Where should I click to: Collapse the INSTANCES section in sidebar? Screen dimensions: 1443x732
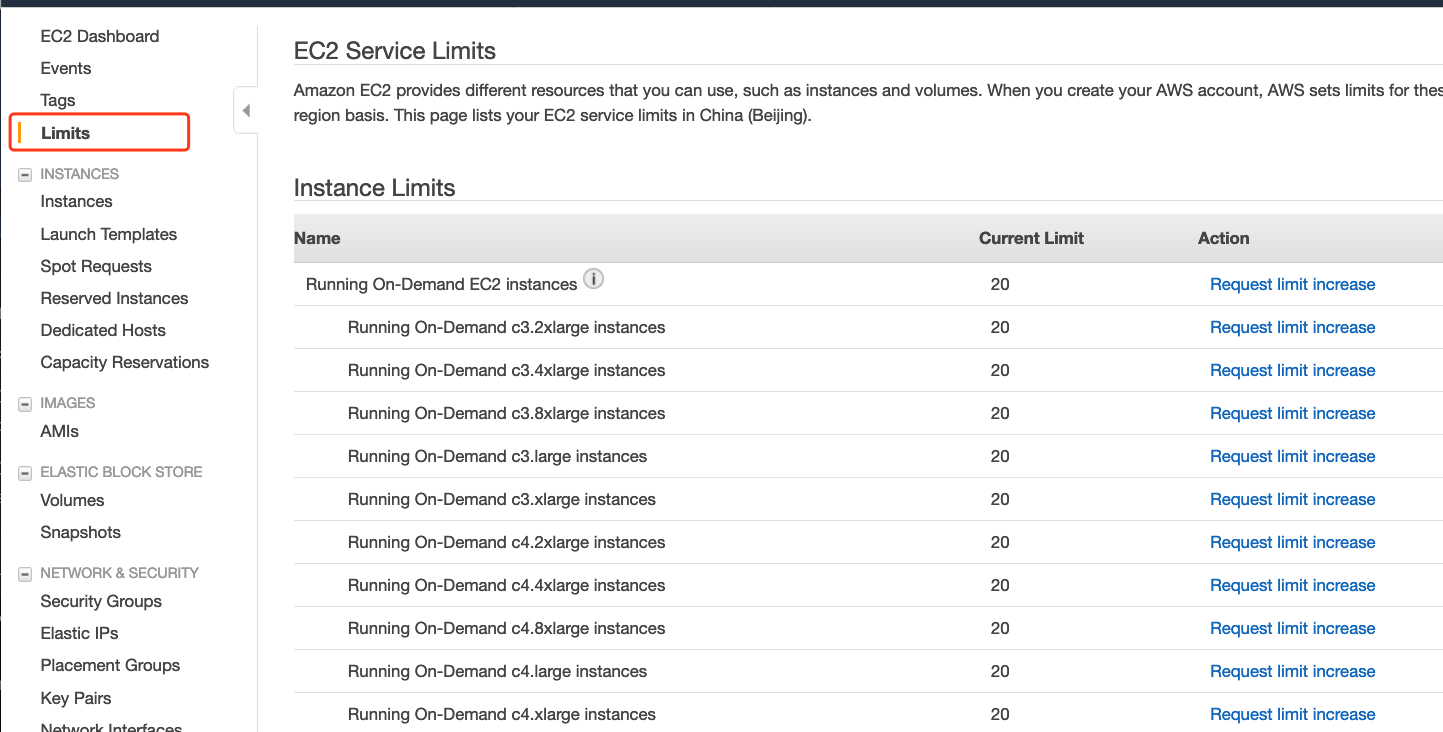tap(25, 175)
